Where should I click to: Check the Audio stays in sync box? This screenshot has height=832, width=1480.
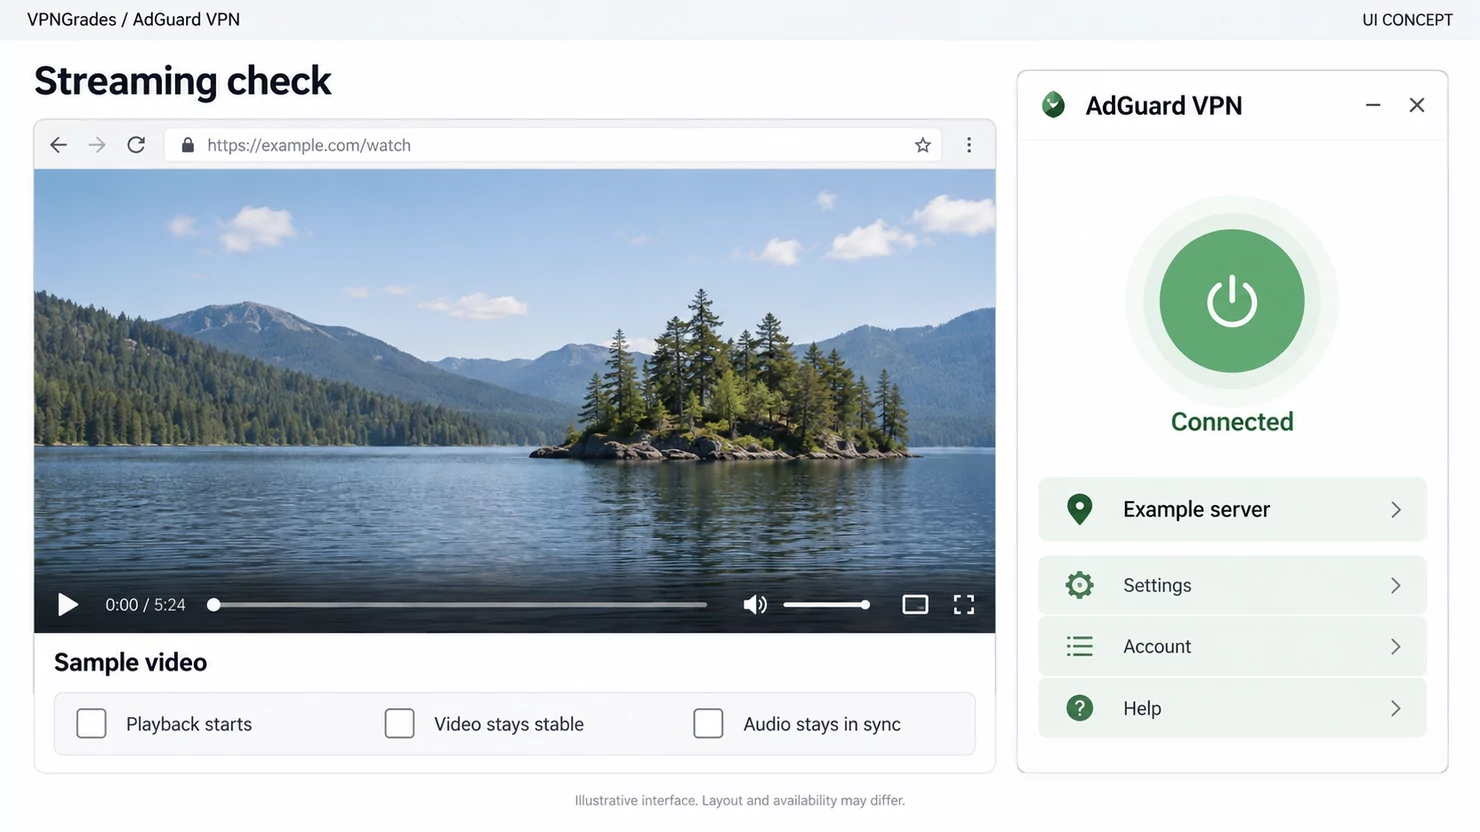click(709, 723)
